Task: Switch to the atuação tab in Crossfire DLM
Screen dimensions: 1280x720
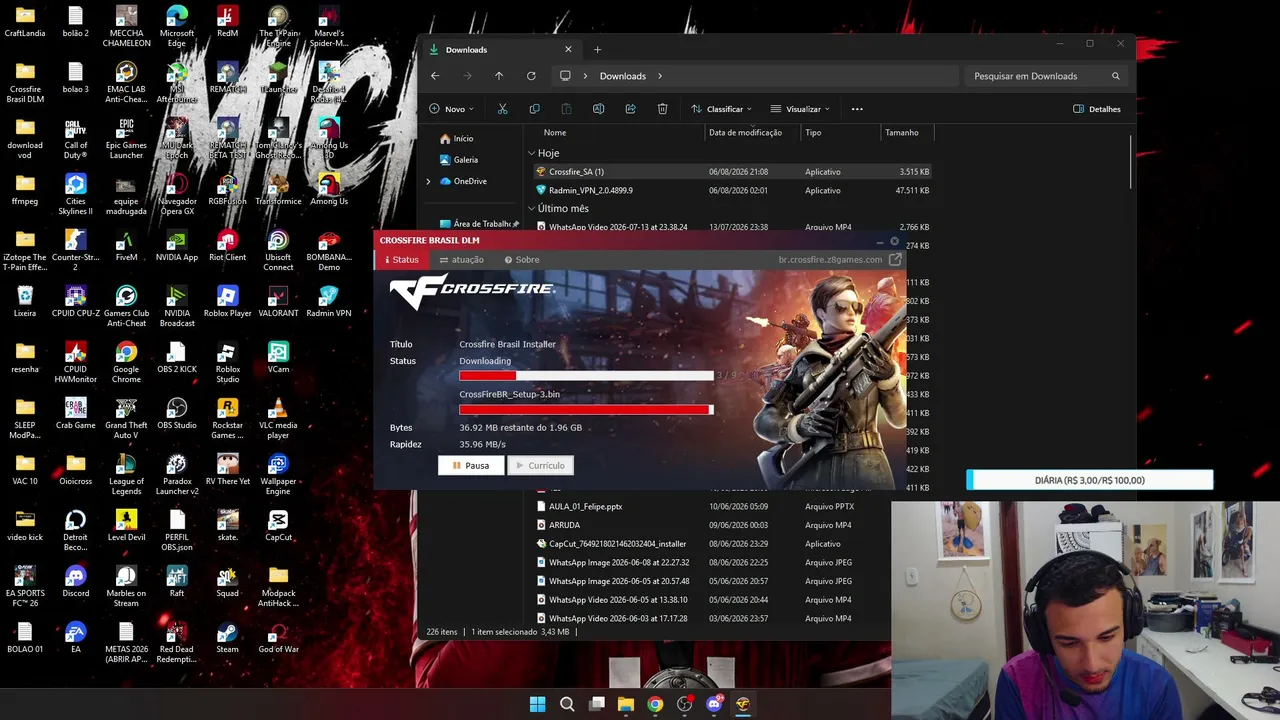Action: 462,260
